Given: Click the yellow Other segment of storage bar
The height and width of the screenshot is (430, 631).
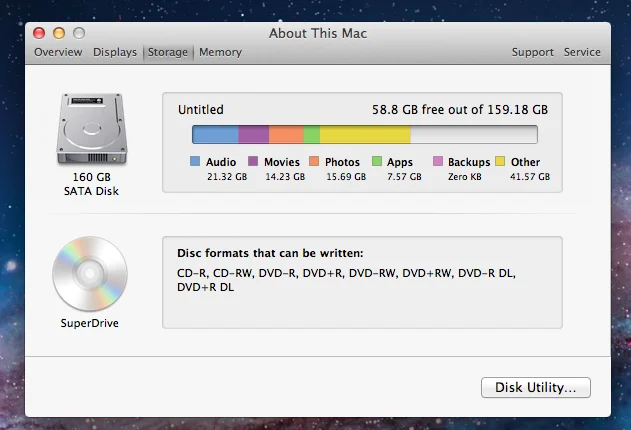Looking at the screenshot, I should [365, 134].
